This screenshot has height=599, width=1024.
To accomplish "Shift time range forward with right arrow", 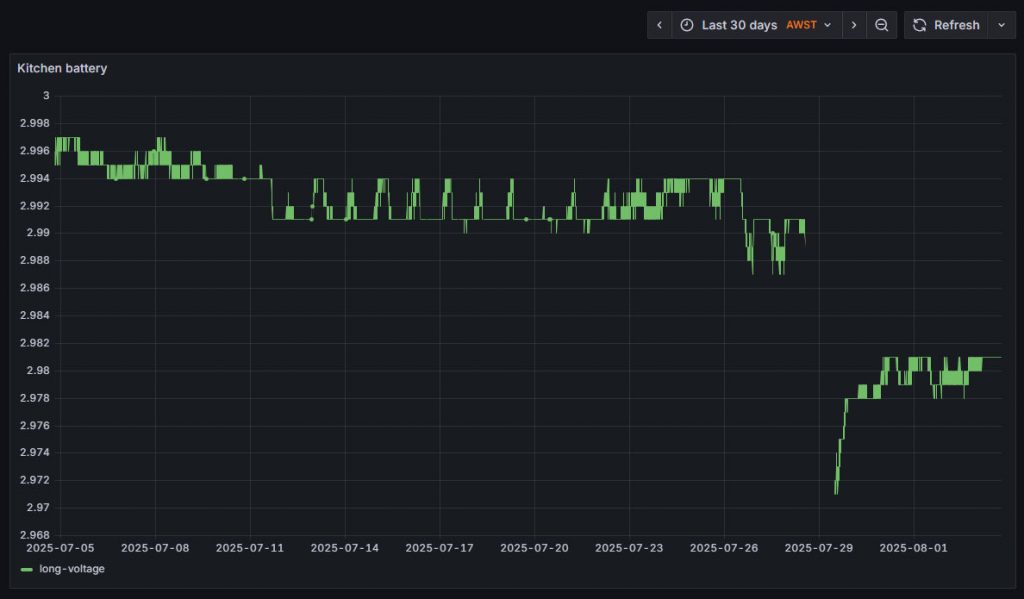I will 854,25.
